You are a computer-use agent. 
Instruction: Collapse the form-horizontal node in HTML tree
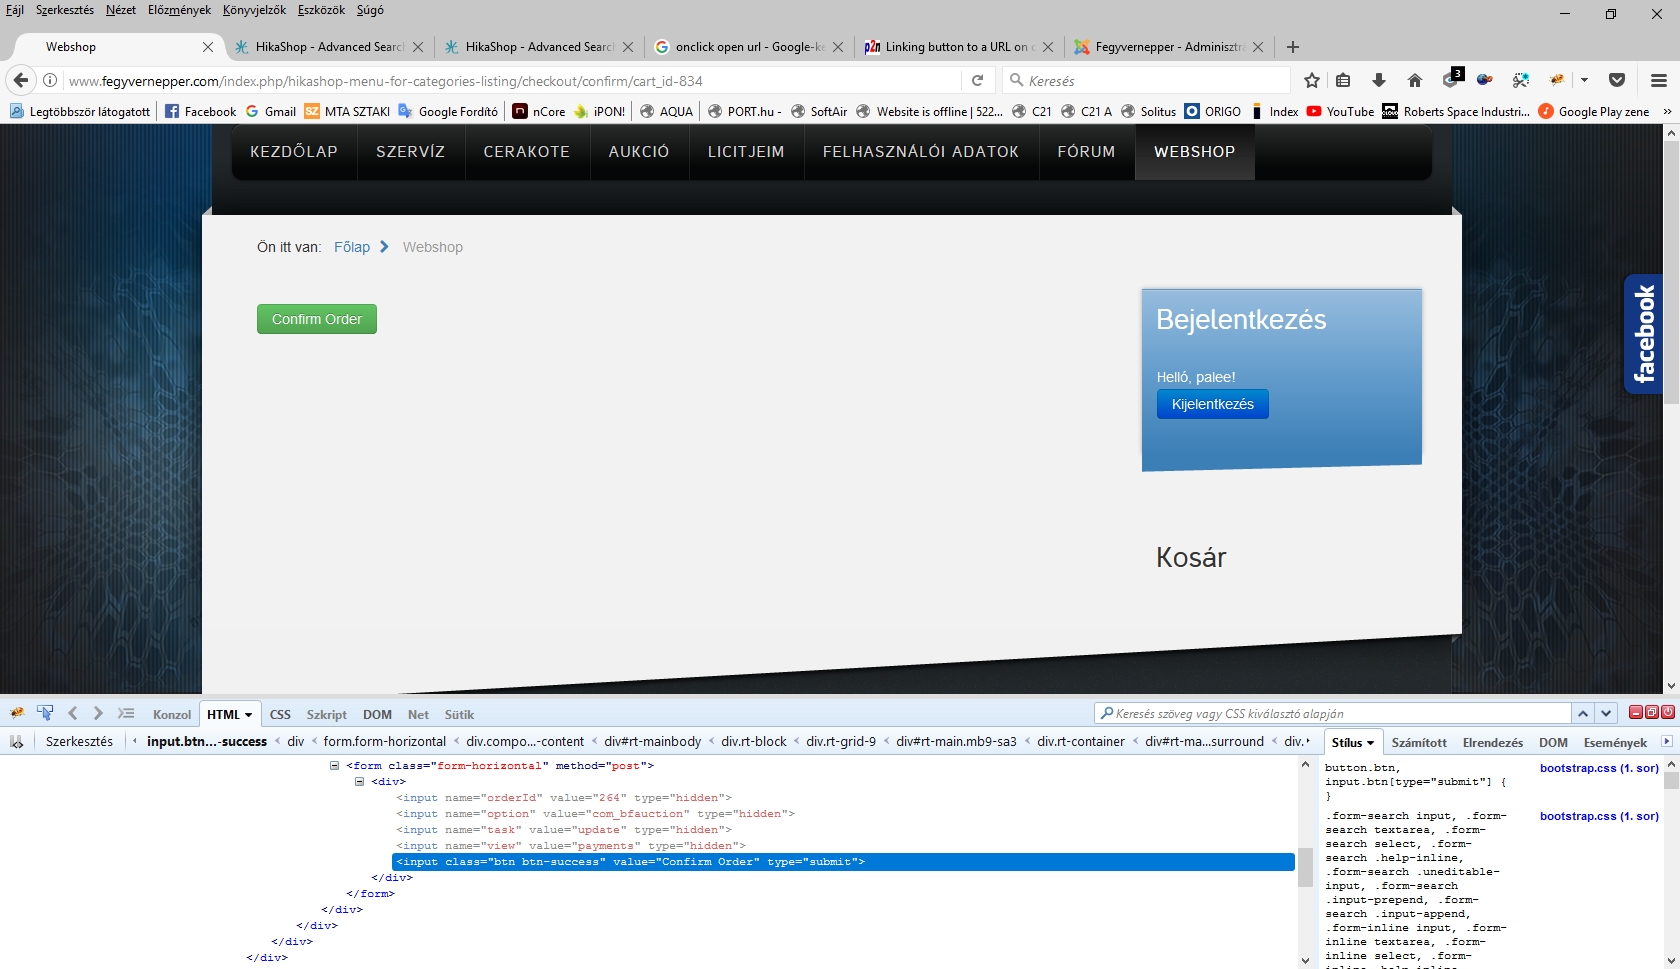point(335,766)
